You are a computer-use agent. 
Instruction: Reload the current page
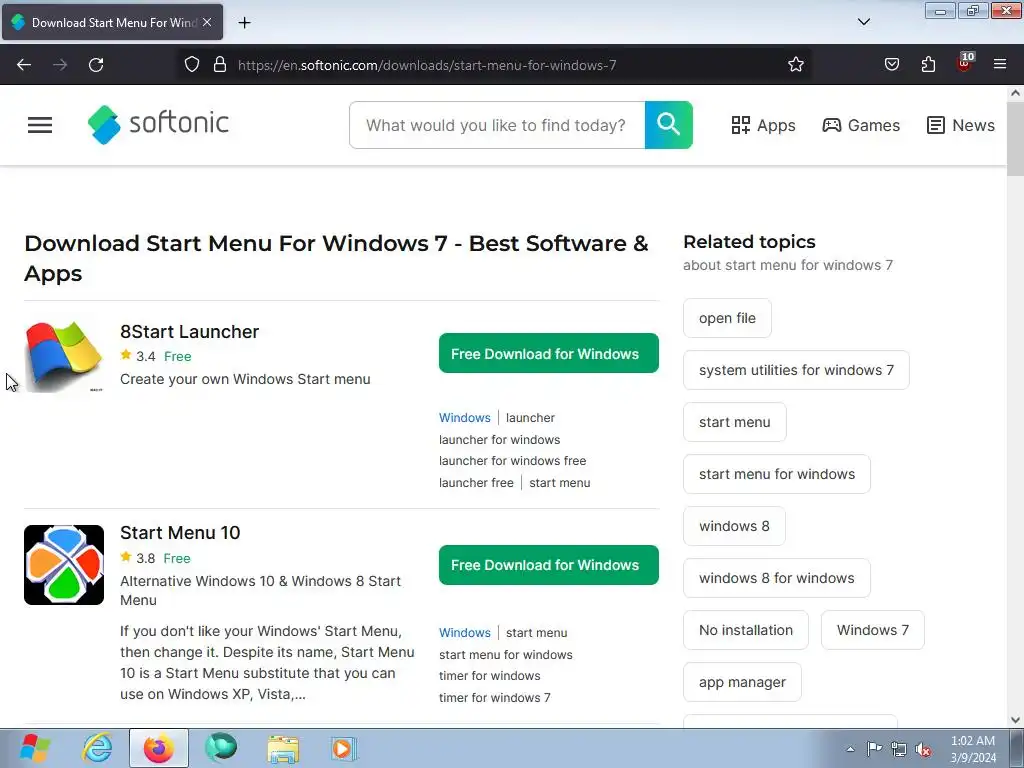[x=96, y=65]
